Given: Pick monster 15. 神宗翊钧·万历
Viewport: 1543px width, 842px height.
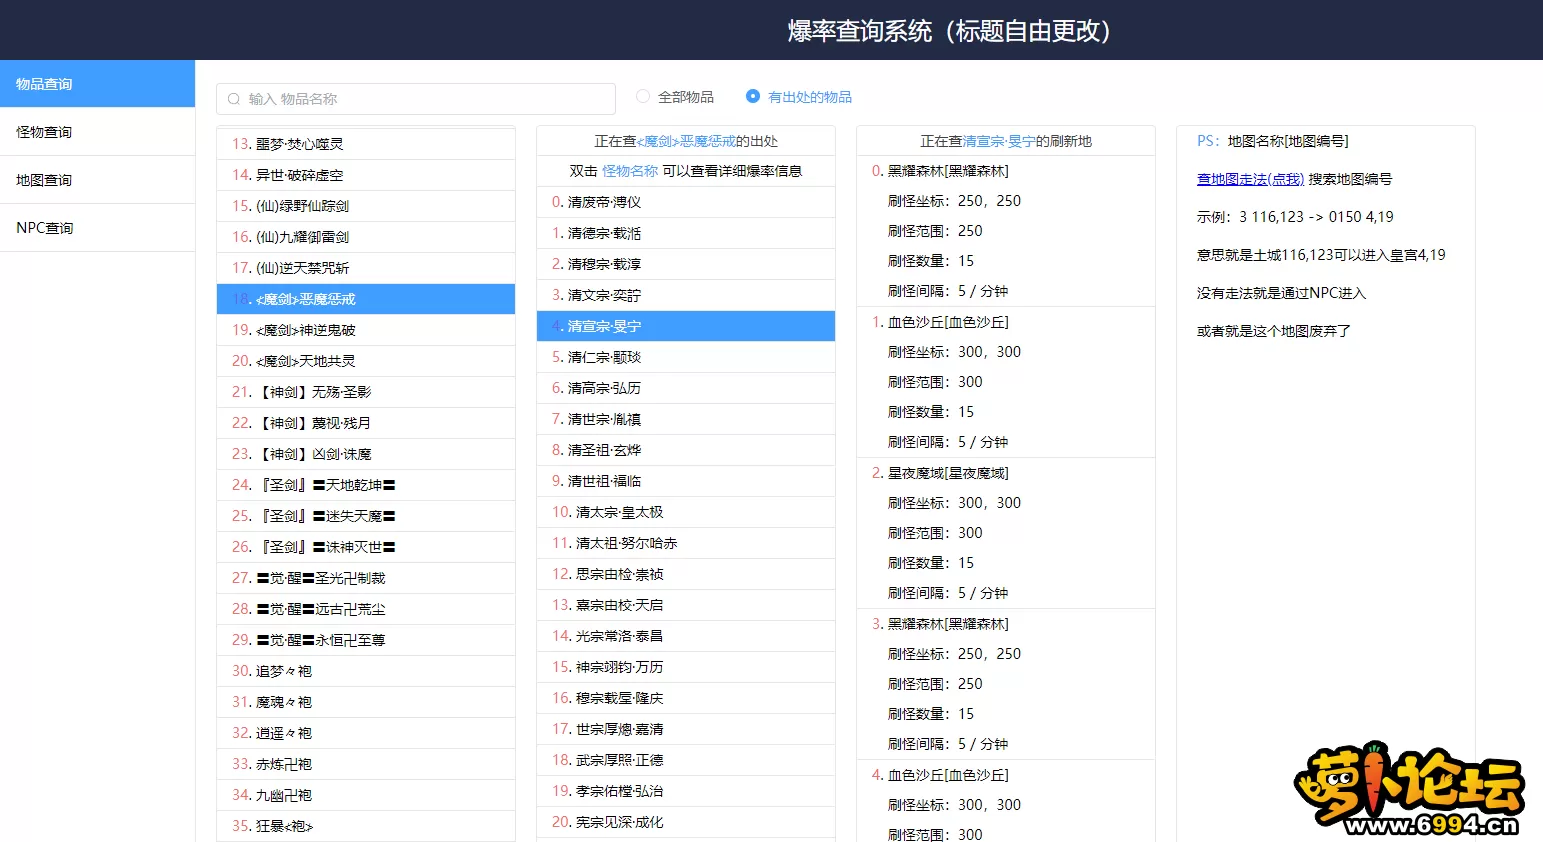Looking at the screenshot, I should [x=686, y=667].
